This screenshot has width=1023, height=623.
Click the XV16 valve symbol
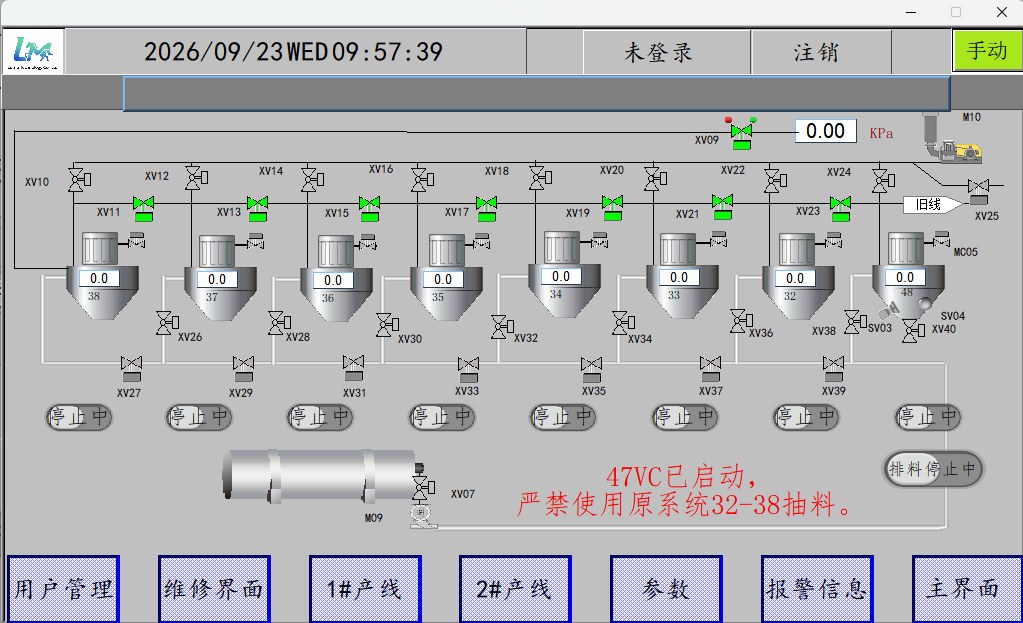(422, 179)
